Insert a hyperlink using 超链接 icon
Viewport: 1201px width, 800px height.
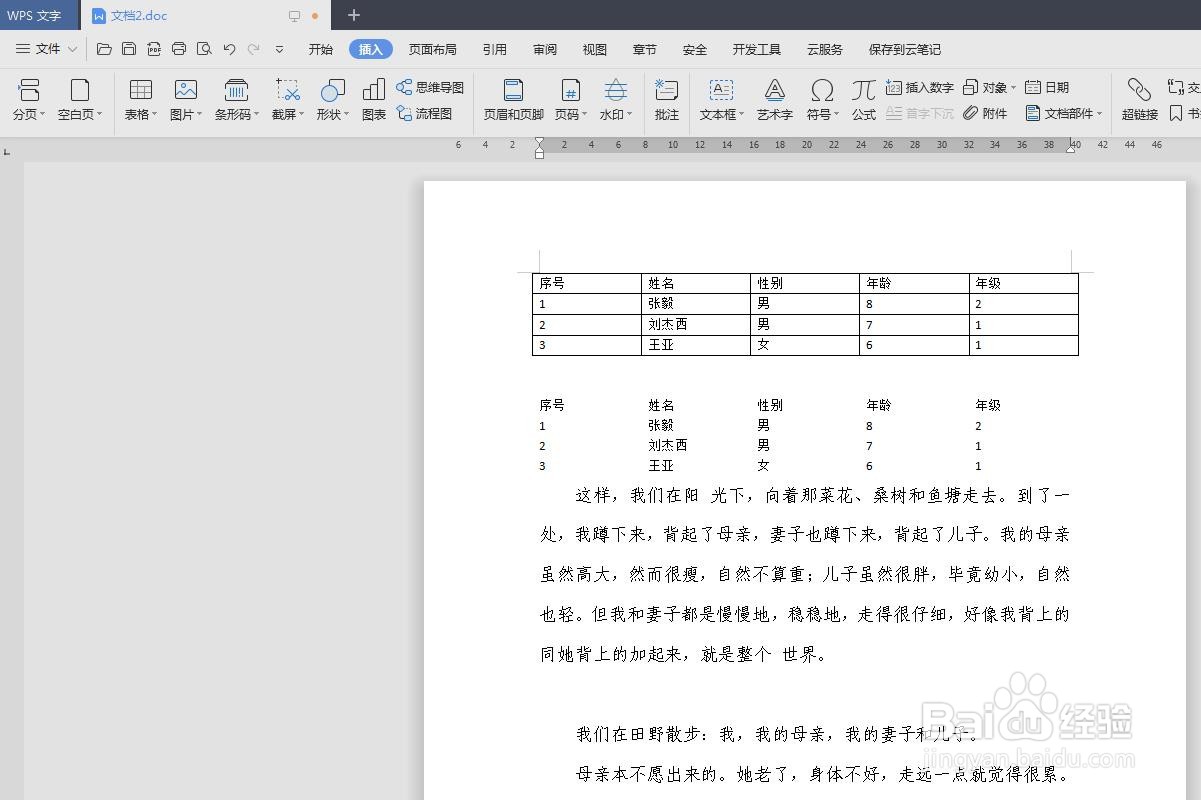click(x=1138, y=98)
